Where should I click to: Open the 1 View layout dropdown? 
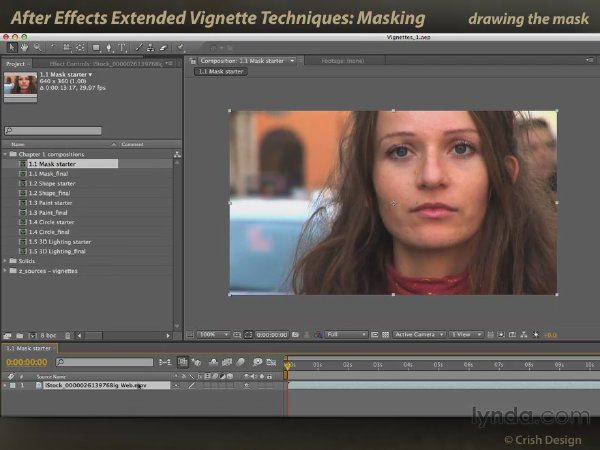point(465,335)
